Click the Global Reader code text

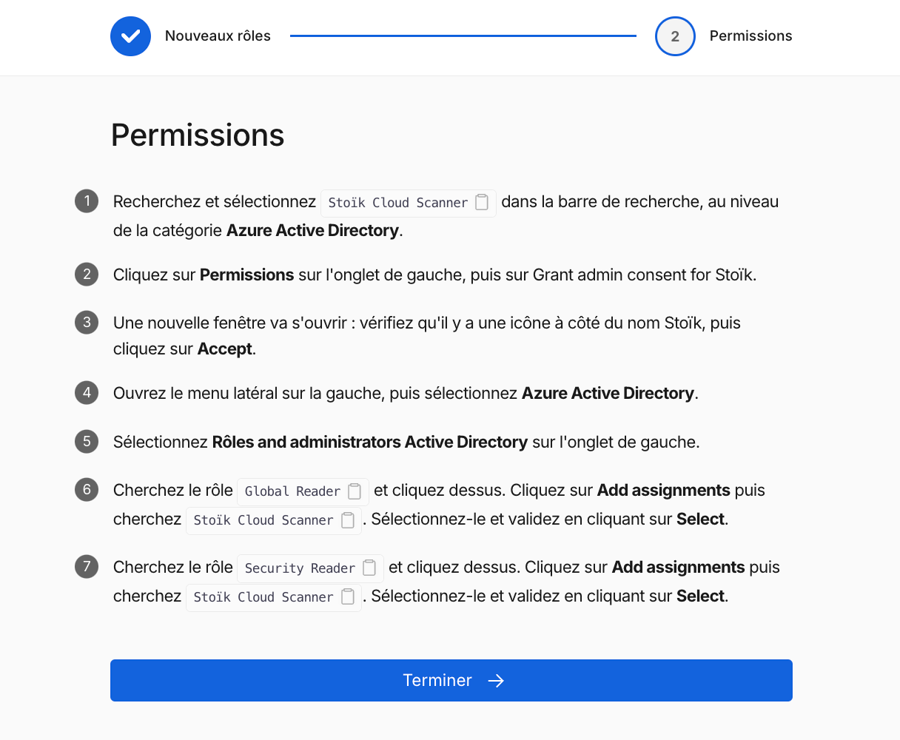coord(292,491)
